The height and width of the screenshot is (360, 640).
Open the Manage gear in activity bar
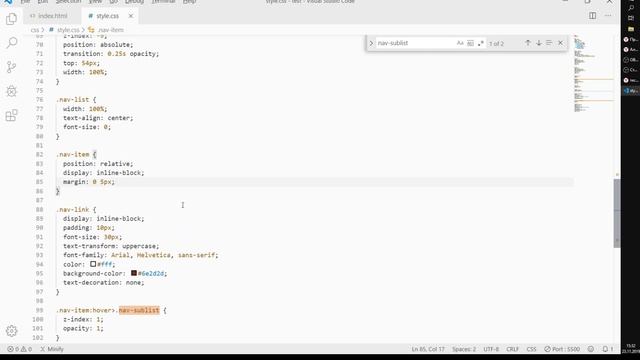[11, 331]
